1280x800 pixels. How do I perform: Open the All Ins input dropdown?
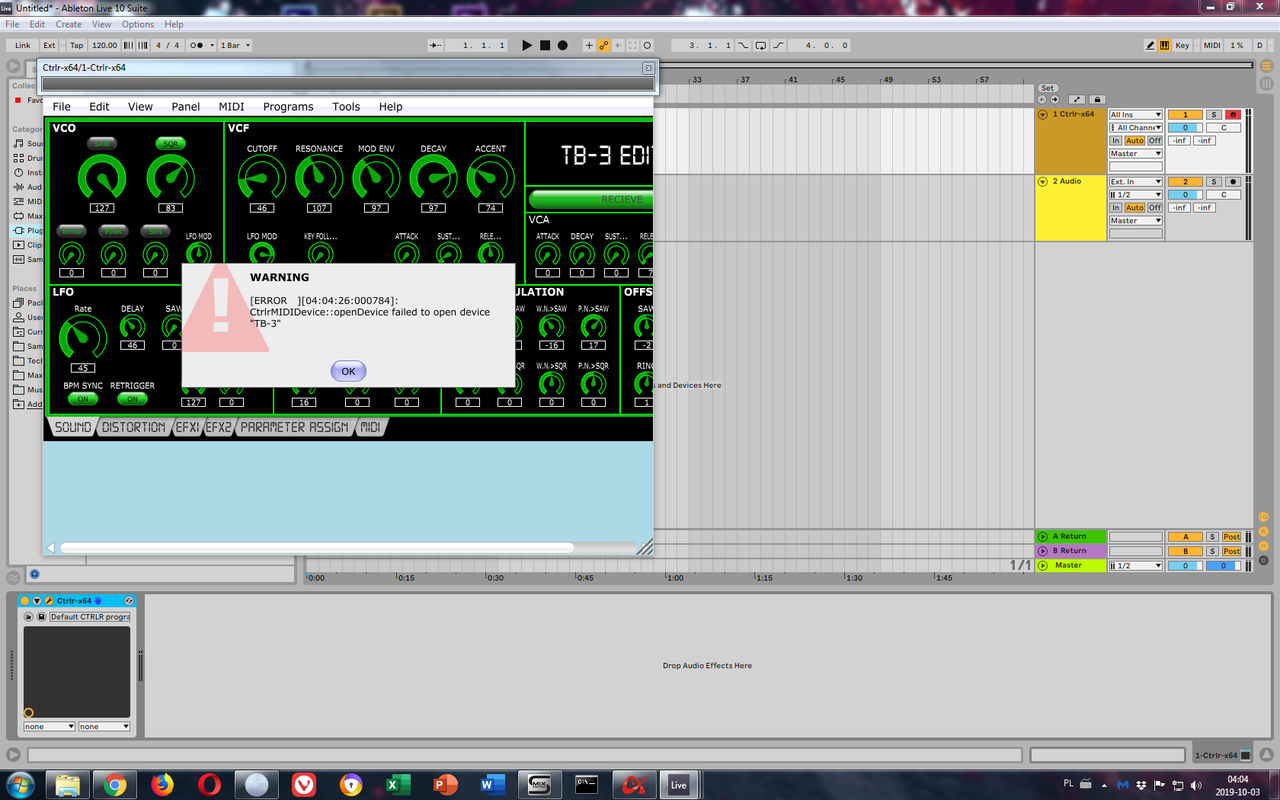pyautogui.click(x=1136, y=115)
